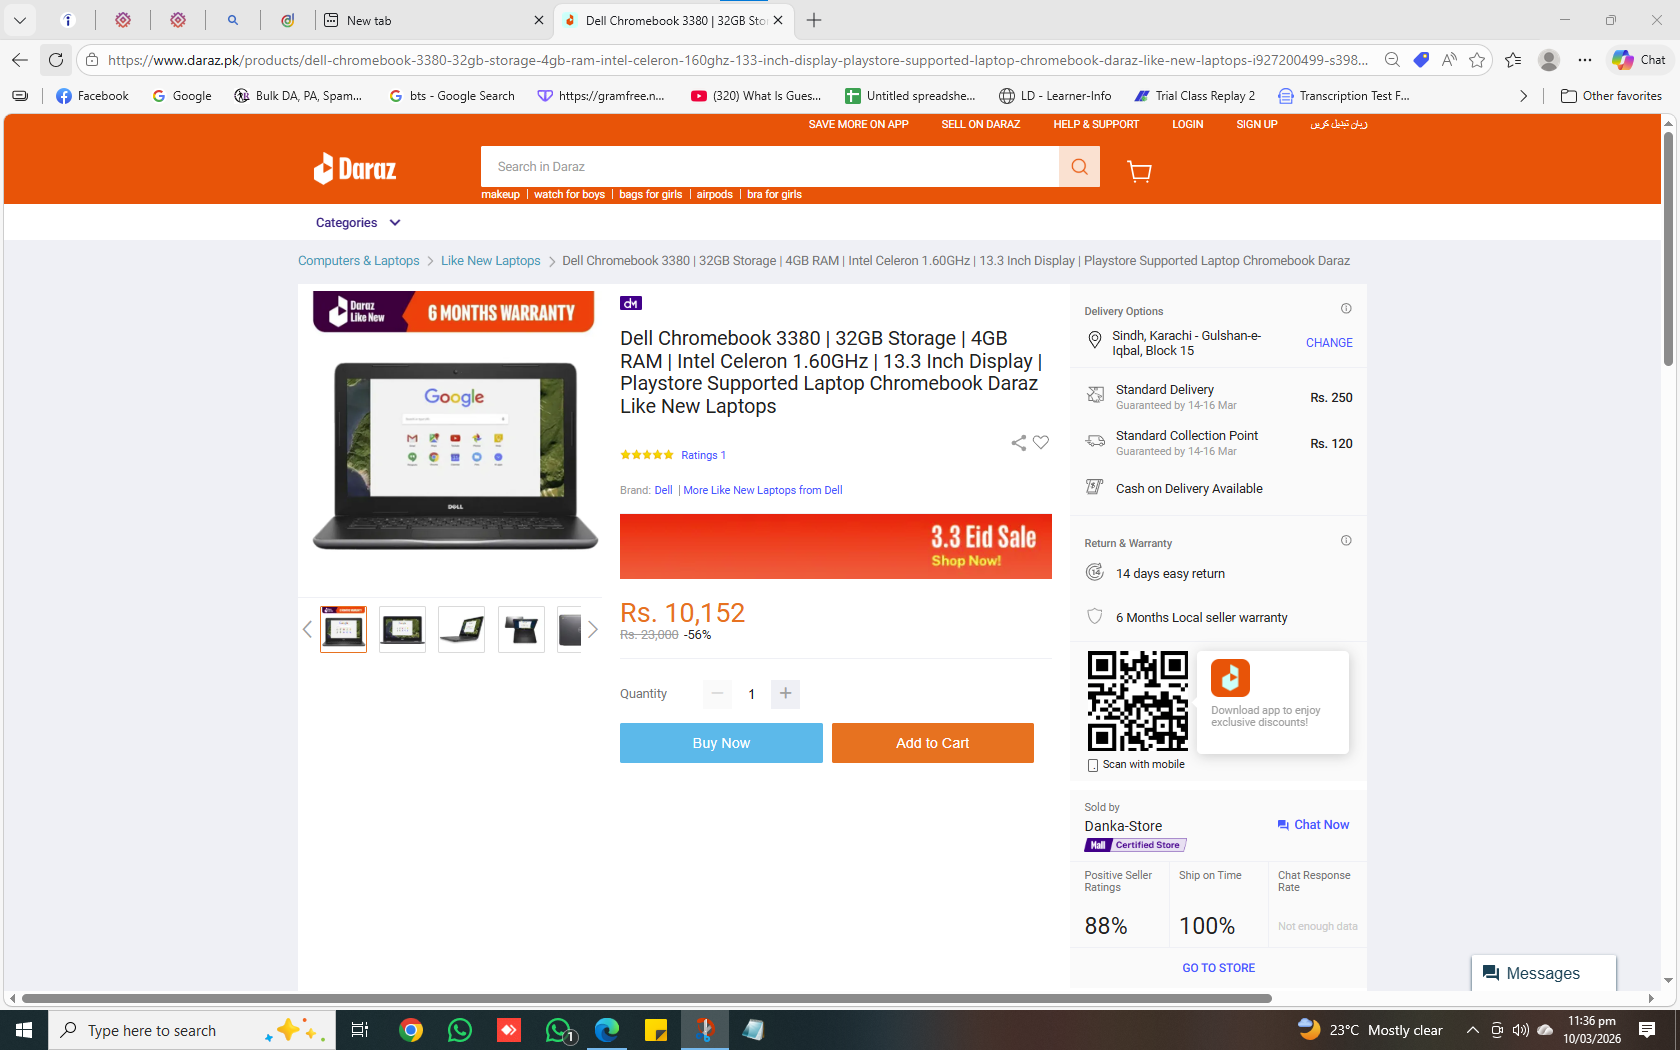The width and height of the screenshot is (1680, 1050).
Task: Open HELP & SUPPORT menu
Action: 1096,124
